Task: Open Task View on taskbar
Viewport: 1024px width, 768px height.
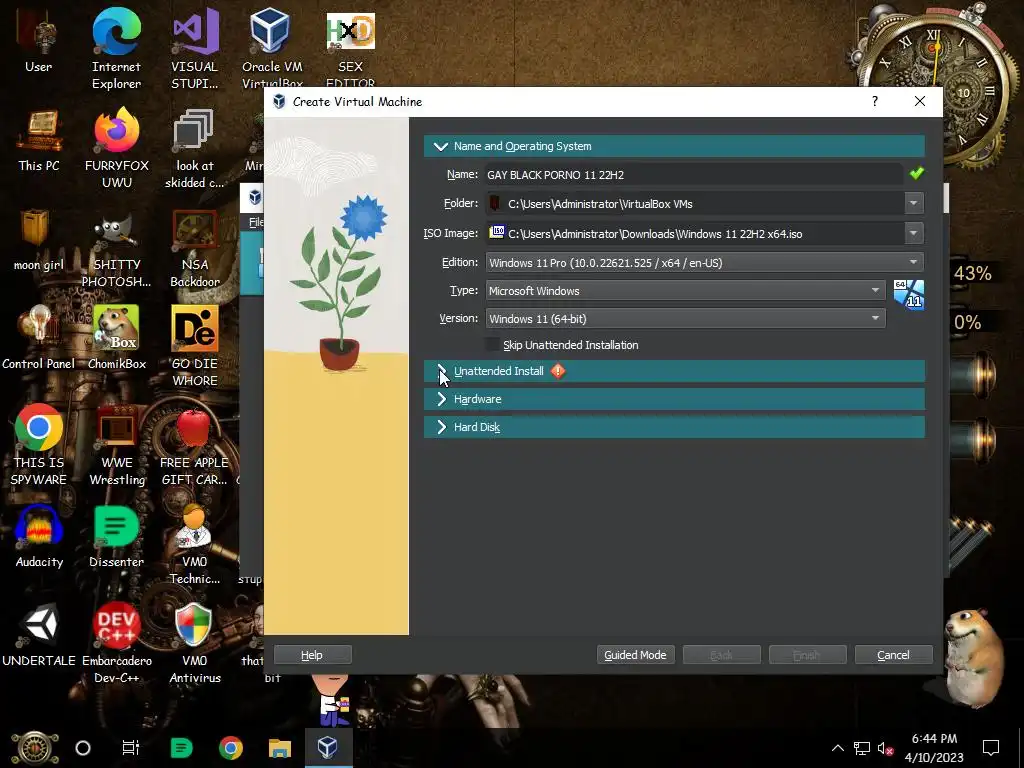Action: 131,748
